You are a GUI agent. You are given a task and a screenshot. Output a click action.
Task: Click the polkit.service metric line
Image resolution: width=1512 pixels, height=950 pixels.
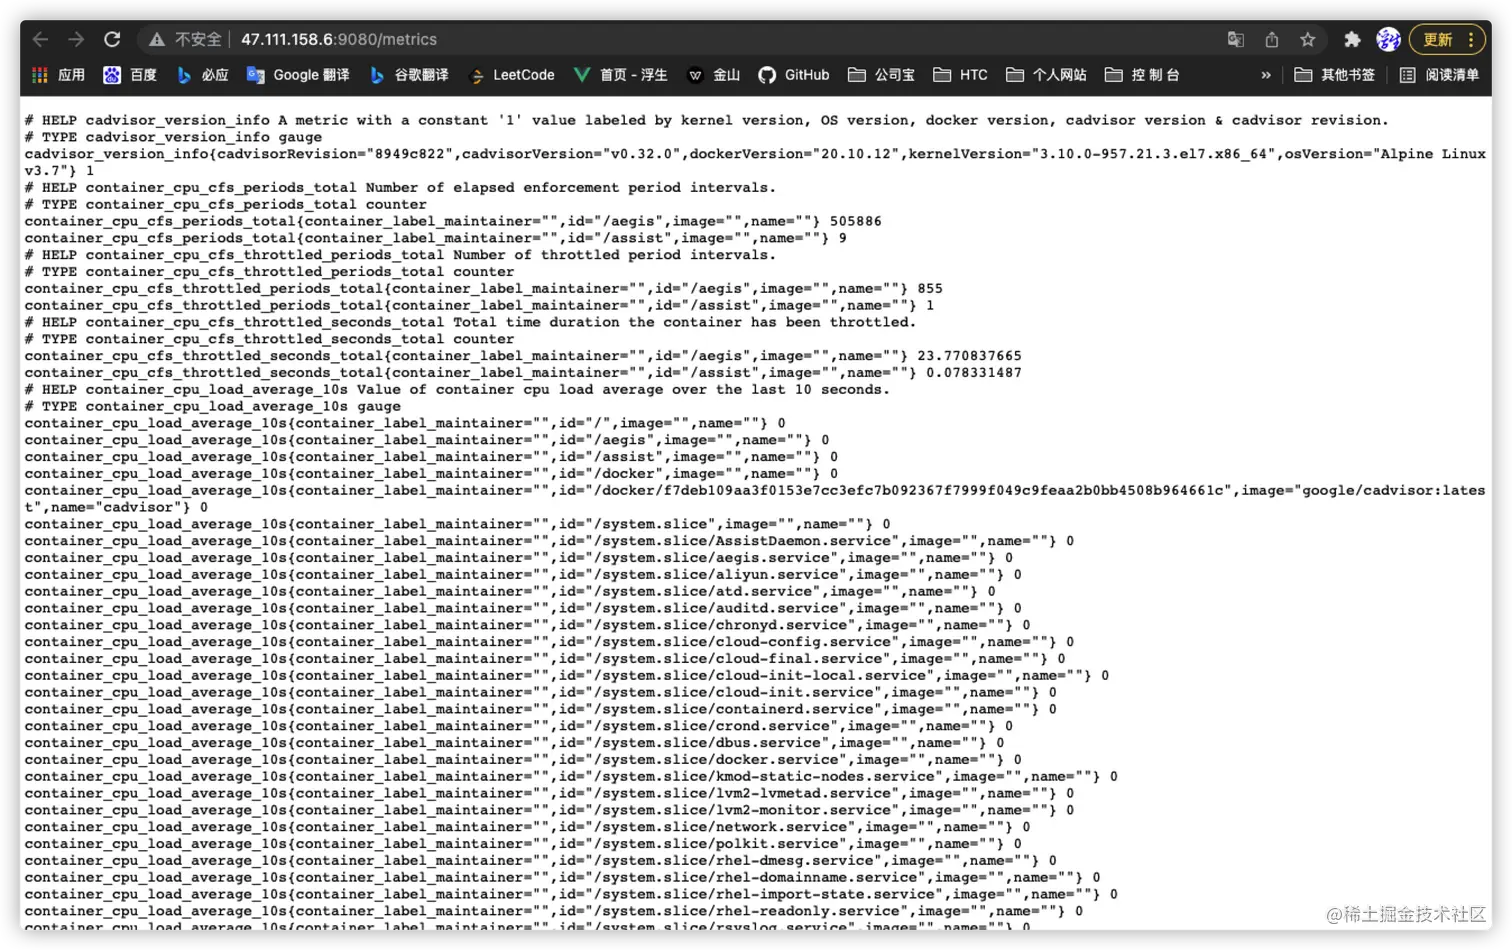523,844
